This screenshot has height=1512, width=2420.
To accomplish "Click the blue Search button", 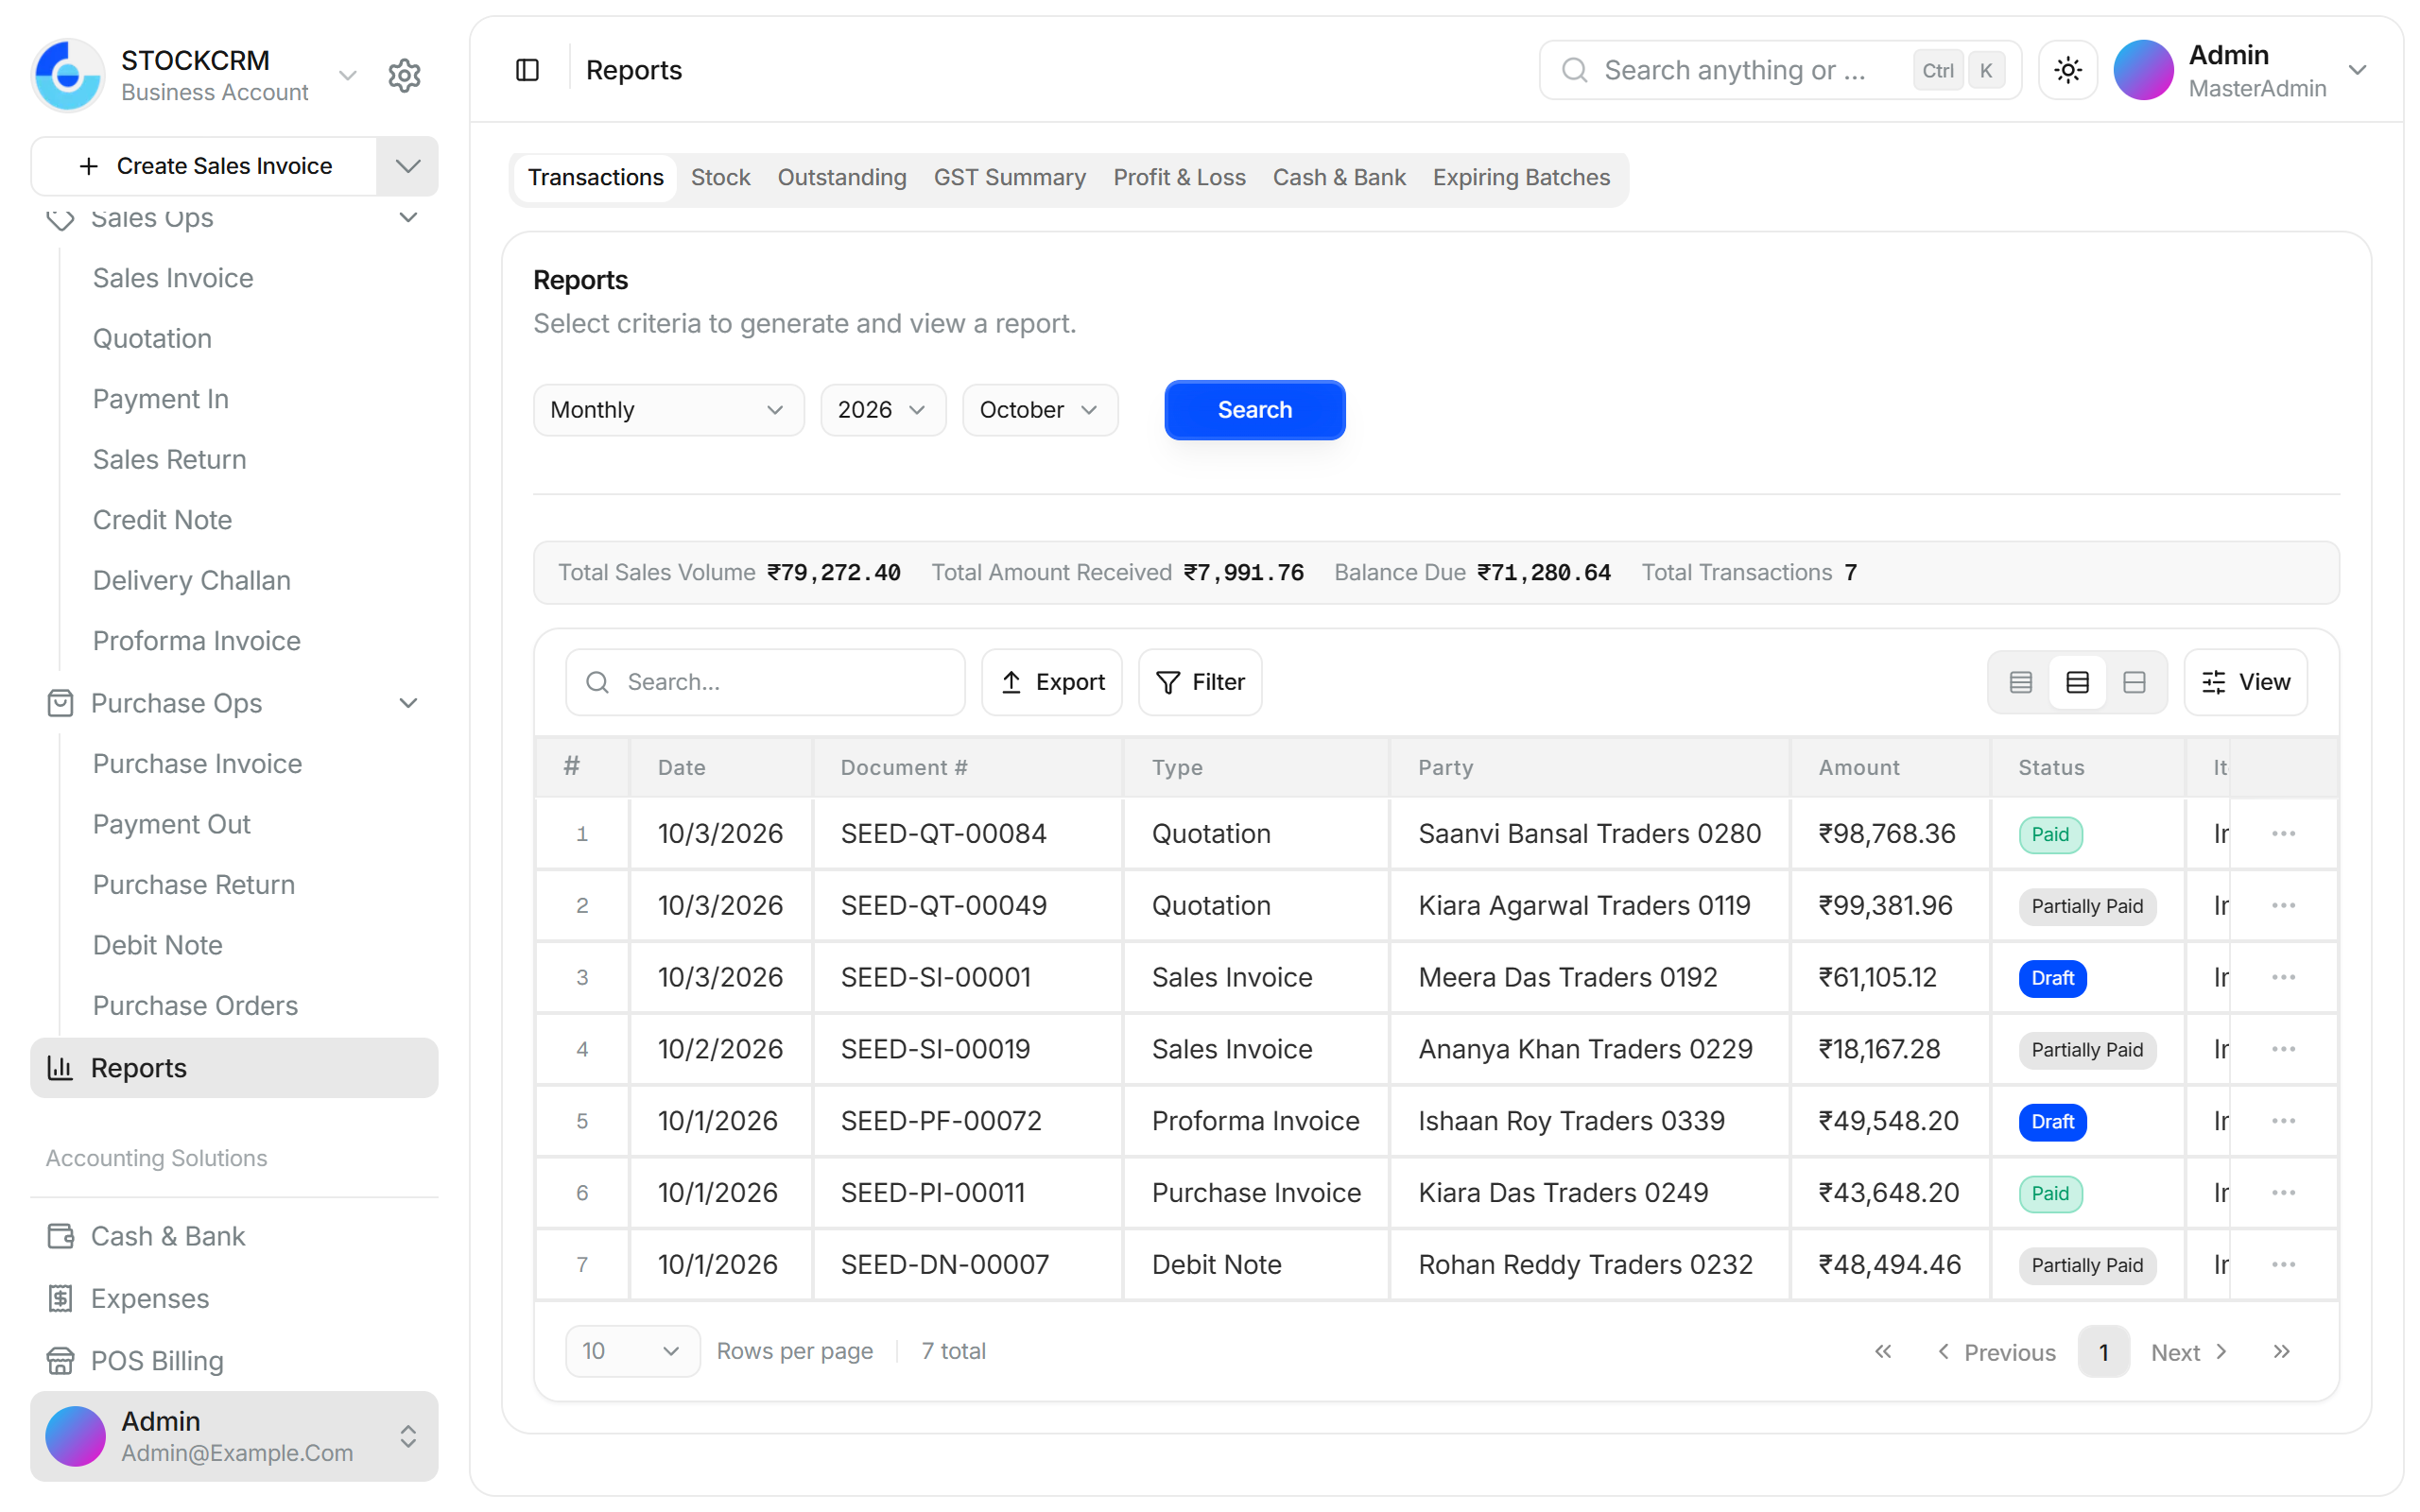I will (x=1254, y=410).
